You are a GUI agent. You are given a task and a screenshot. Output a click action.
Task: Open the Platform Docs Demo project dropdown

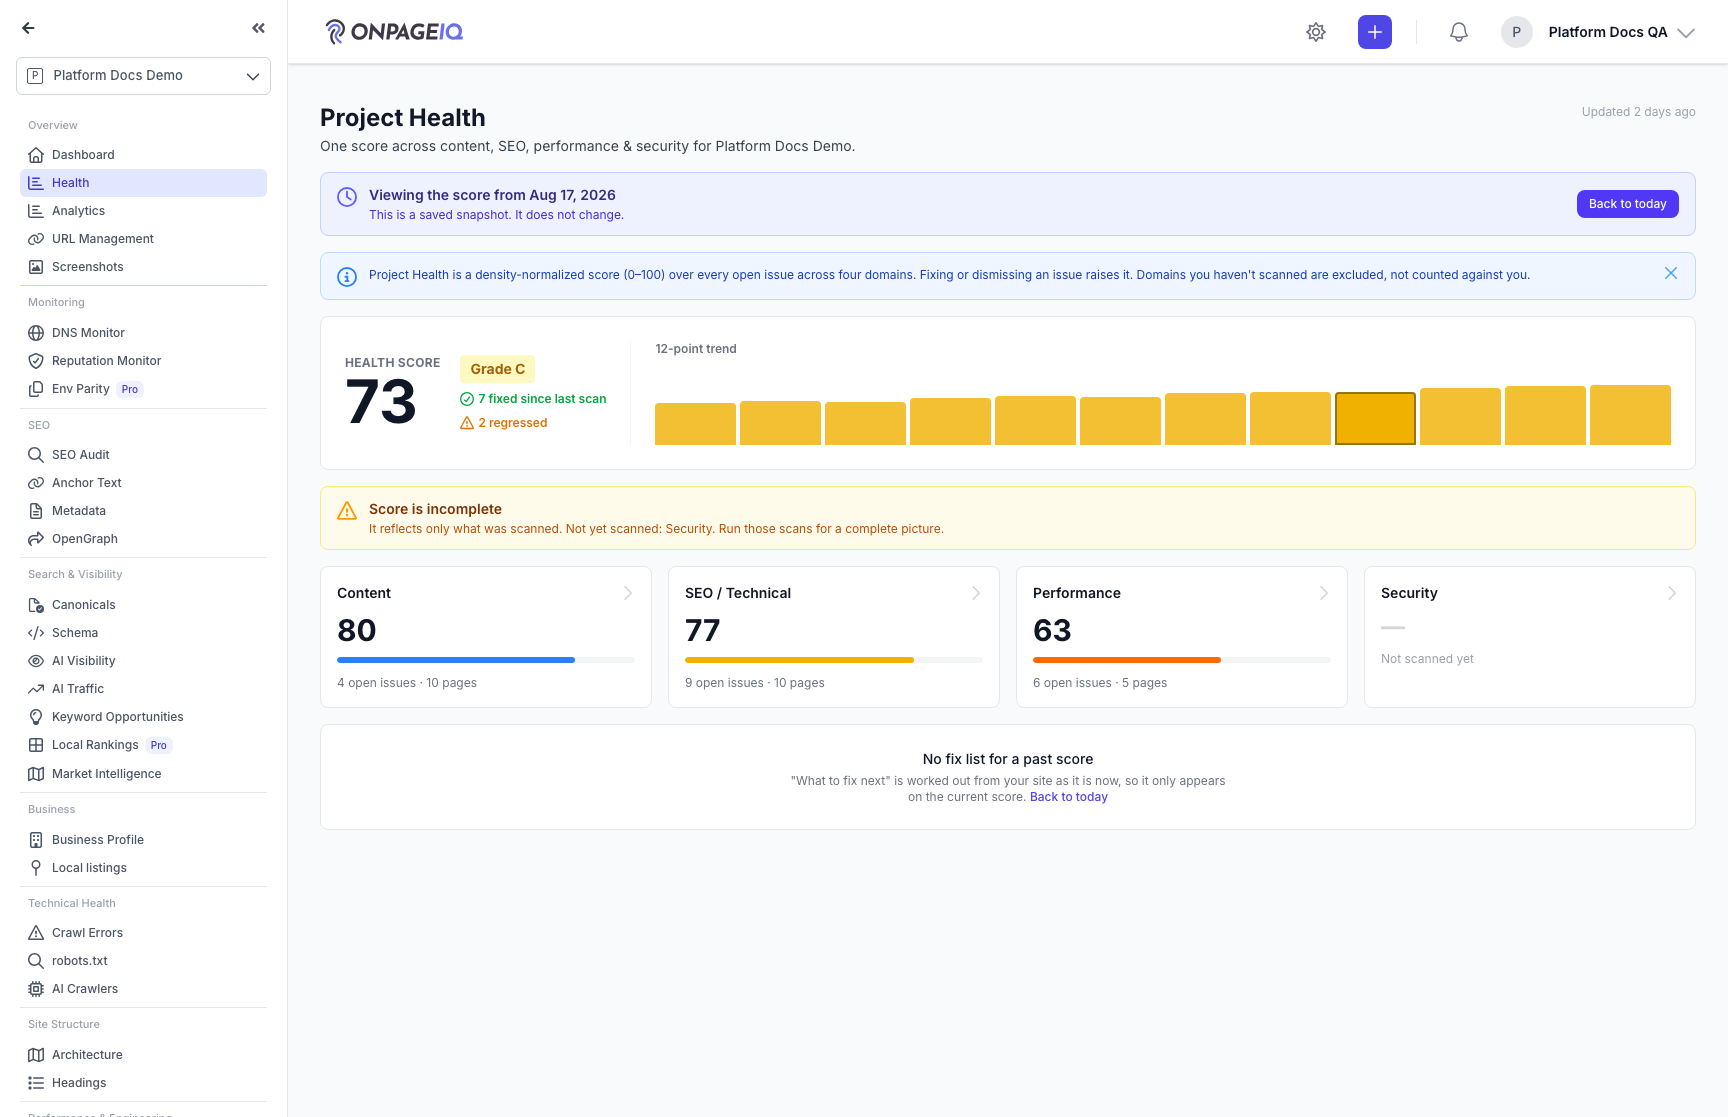point(144,76)
